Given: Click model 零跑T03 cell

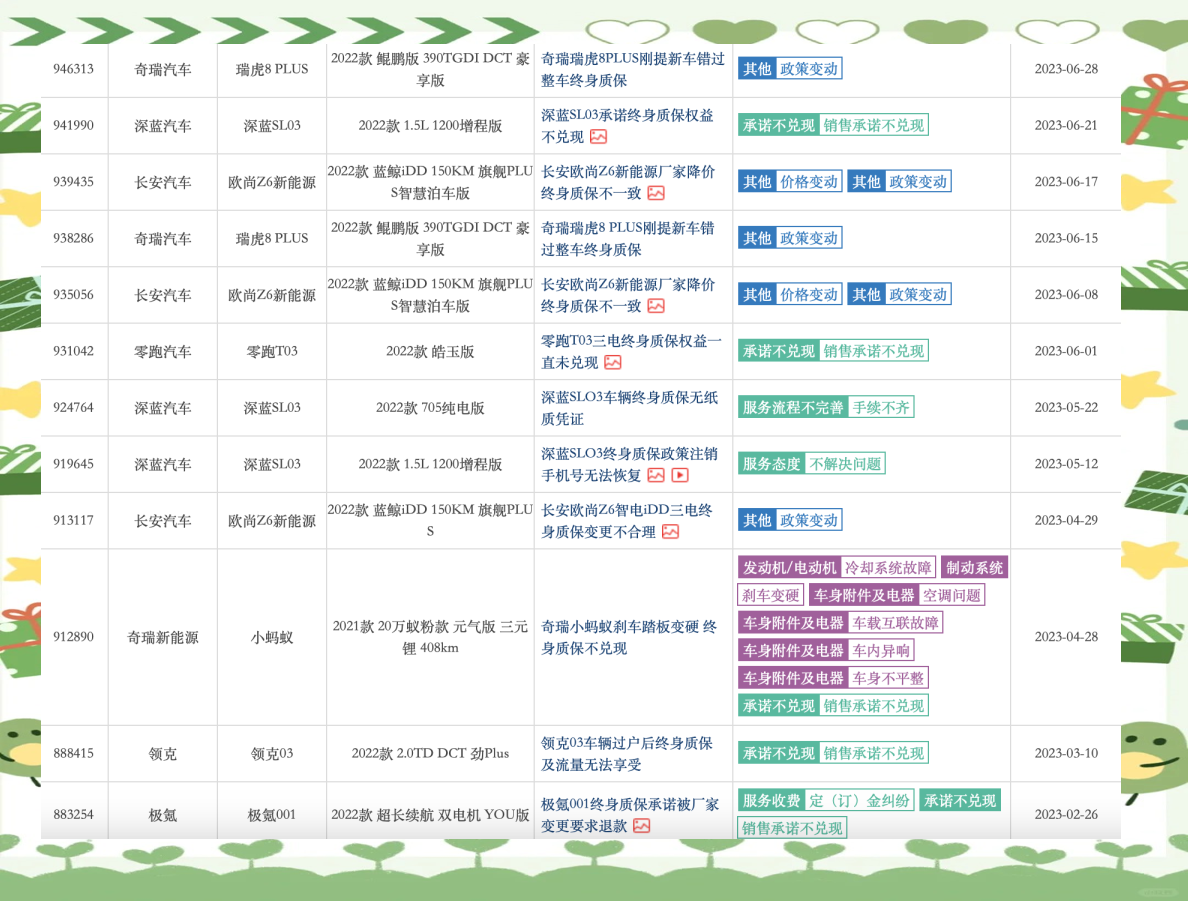Looking at the screenshot, I should point(272,352).
